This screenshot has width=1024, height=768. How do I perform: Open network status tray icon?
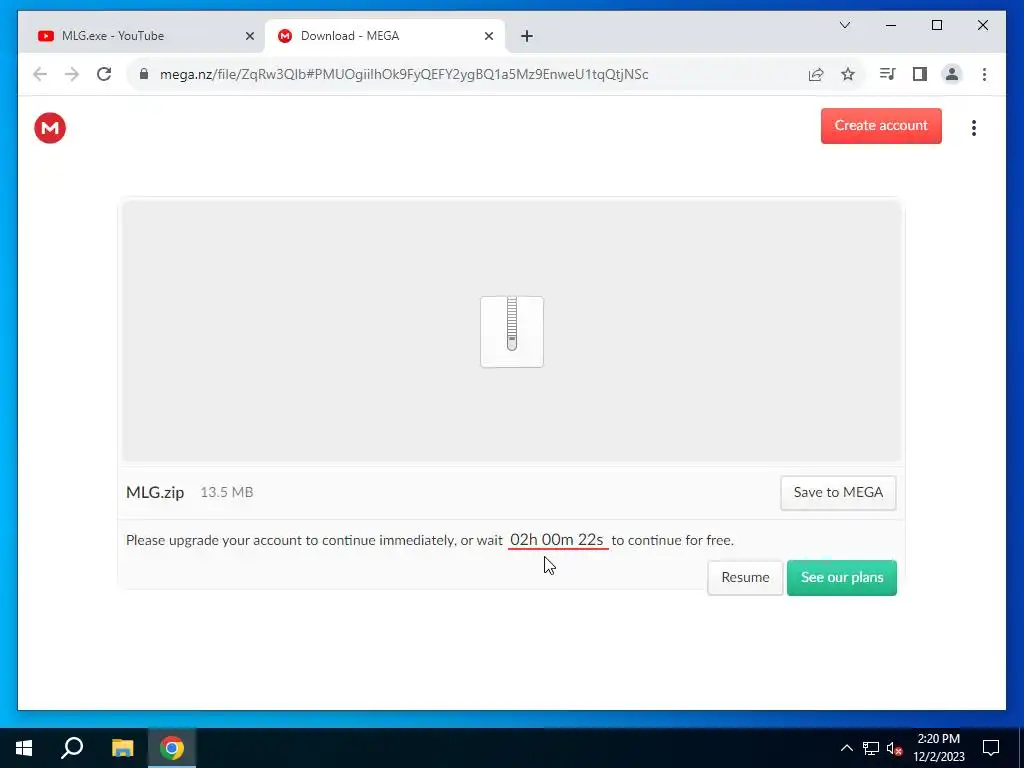click(x=871, y=748)
